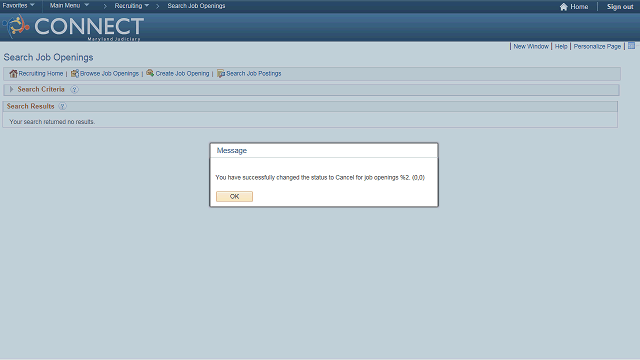The height and width of the screenshot is (360, 640).
Task: Open Create Job Opening link
Action: pyautogui.click(x=182, y=73)
